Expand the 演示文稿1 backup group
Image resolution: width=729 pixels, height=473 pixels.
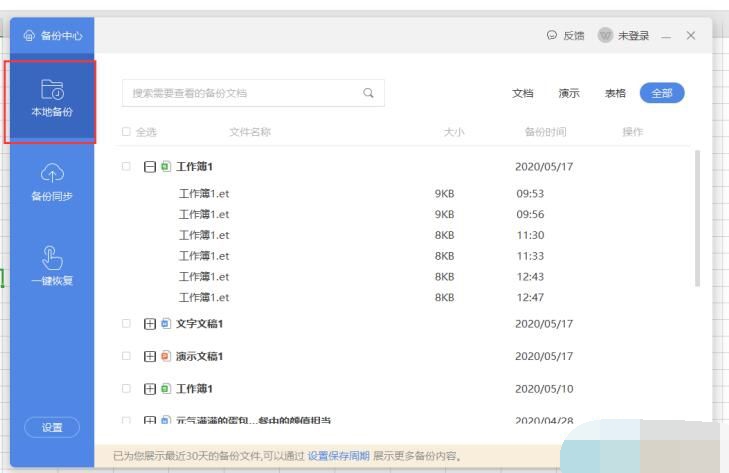point(148,356)
